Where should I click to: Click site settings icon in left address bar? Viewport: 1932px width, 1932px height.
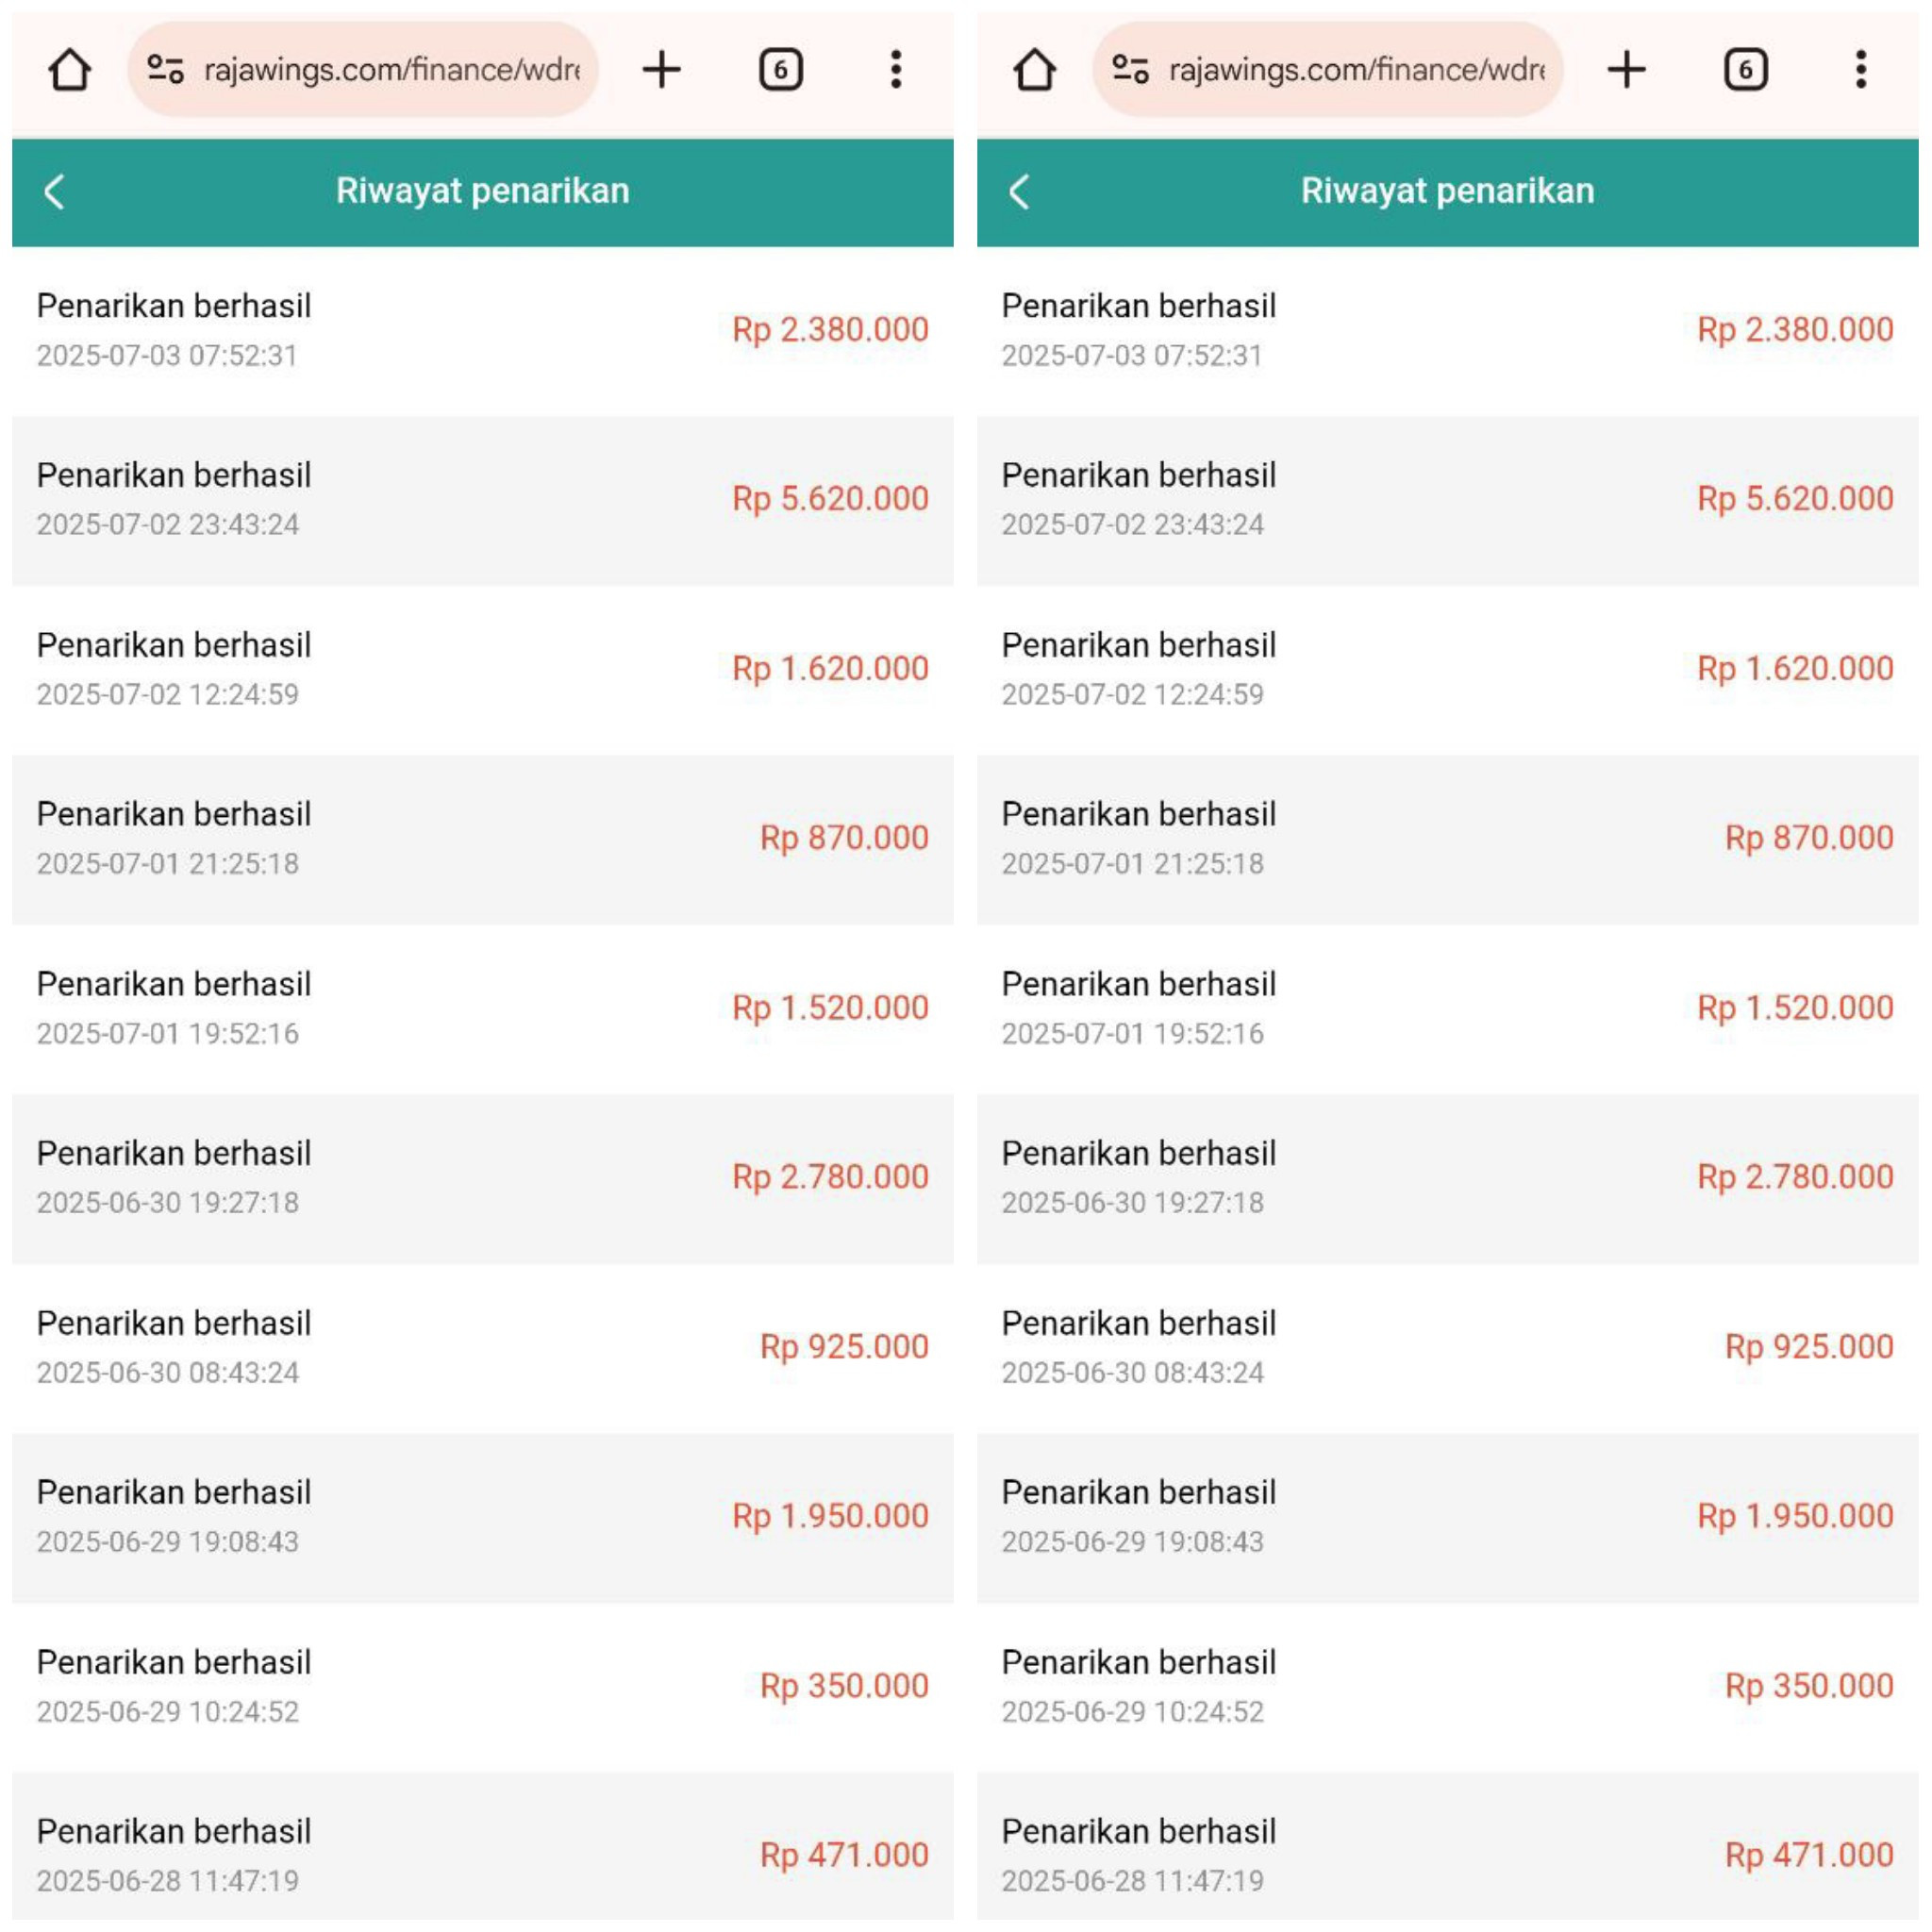pyautogui.click(x=165, y=70)
